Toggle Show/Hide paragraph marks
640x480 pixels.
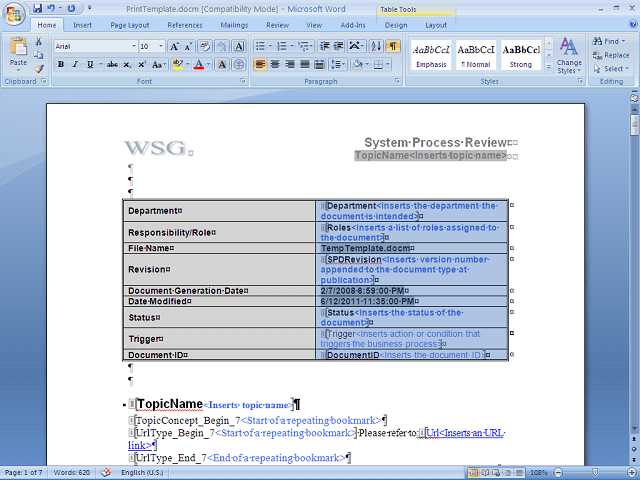[393, 47]
